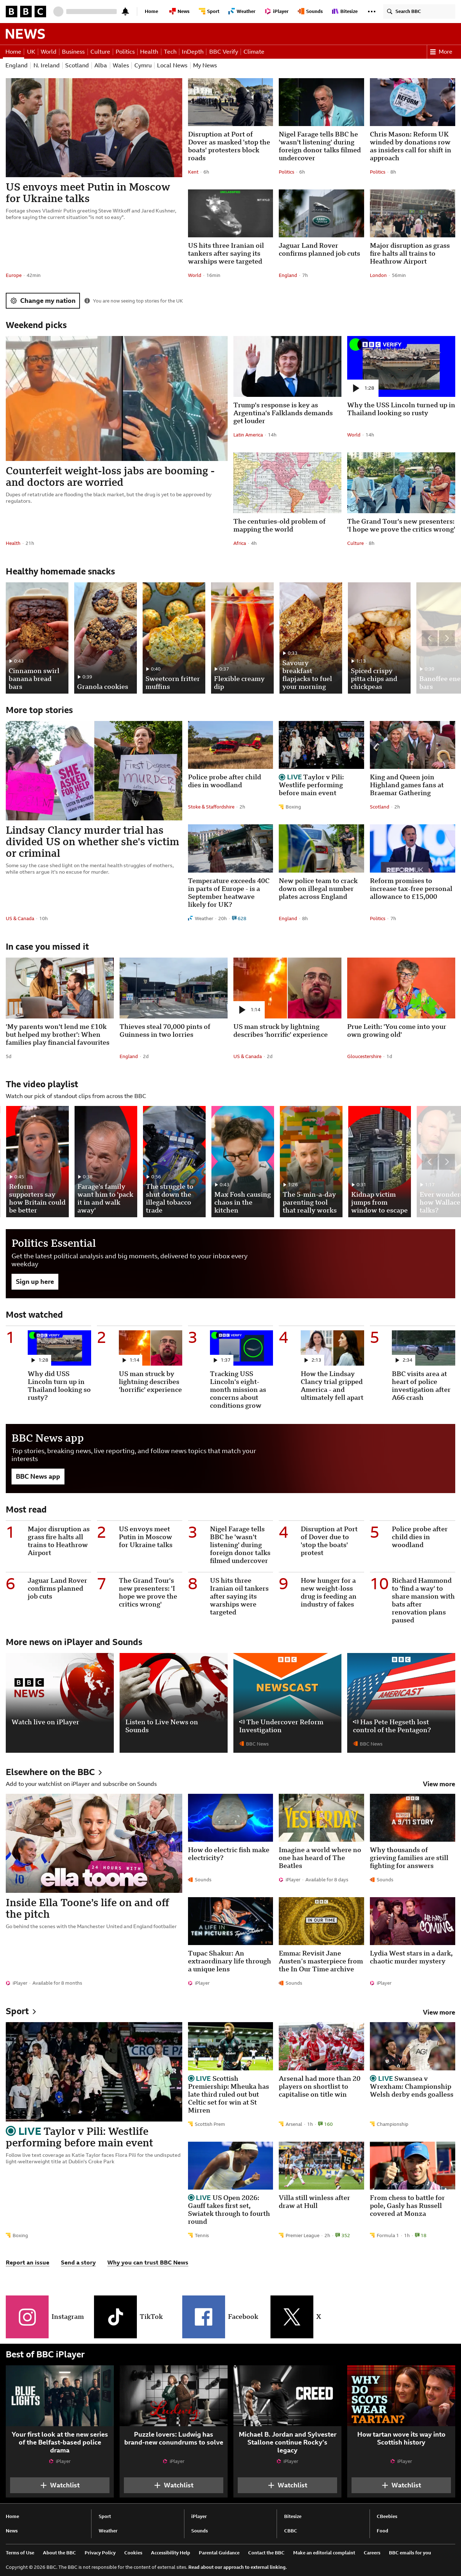Viewport: 461px width, 2576px height.
Task: Open the Culture section tab
Action: (x=100, y=51)
